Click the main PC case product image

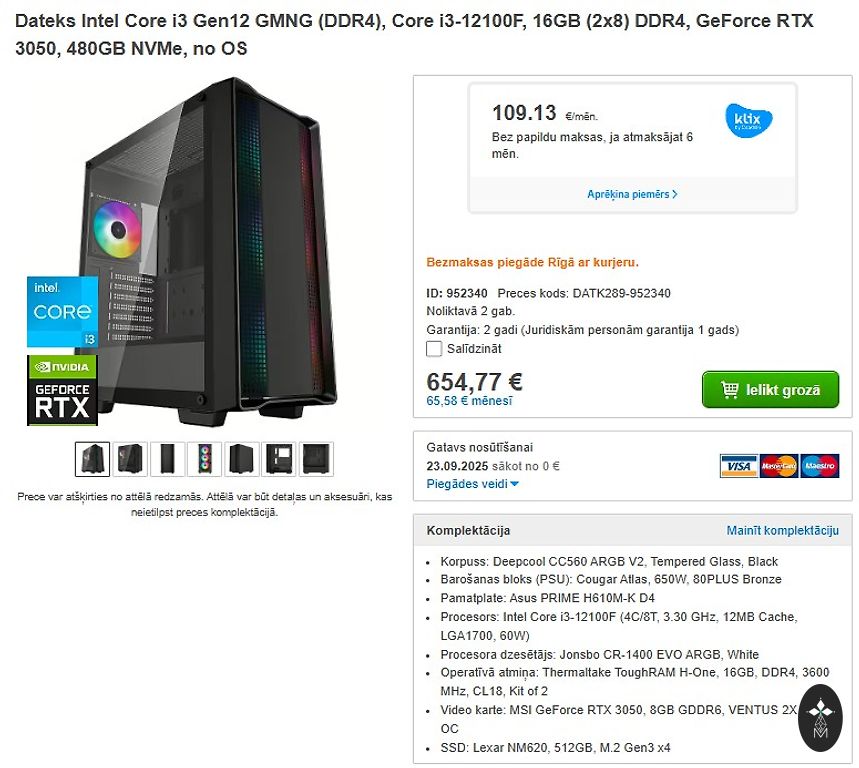pos(207,252)
